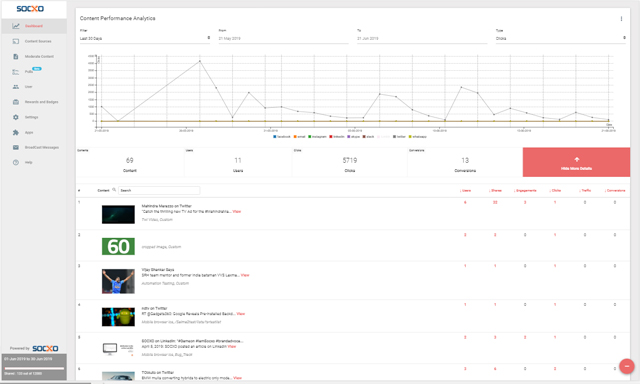Click the User people icon
The height and width of the screenshot is (384, 640).
16,87
